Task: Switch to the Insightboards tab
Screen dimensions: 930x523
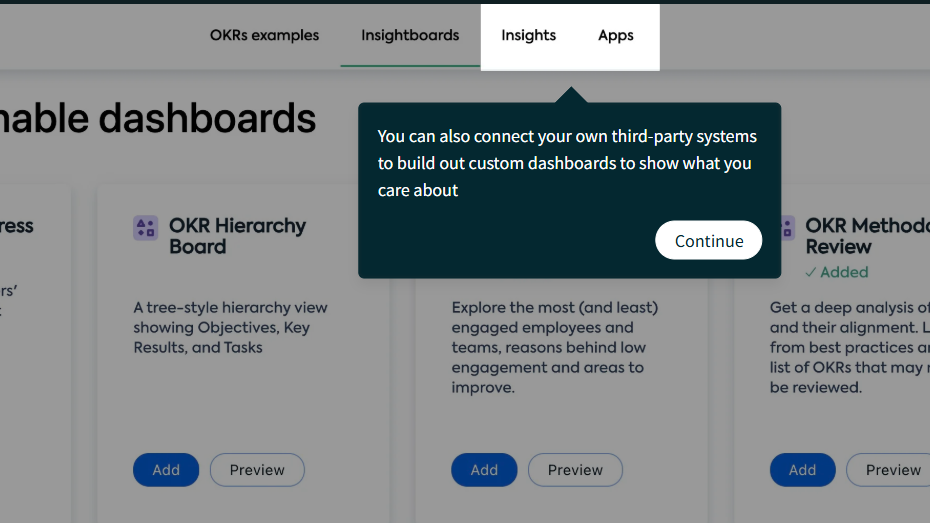Action: coord(410,36)
